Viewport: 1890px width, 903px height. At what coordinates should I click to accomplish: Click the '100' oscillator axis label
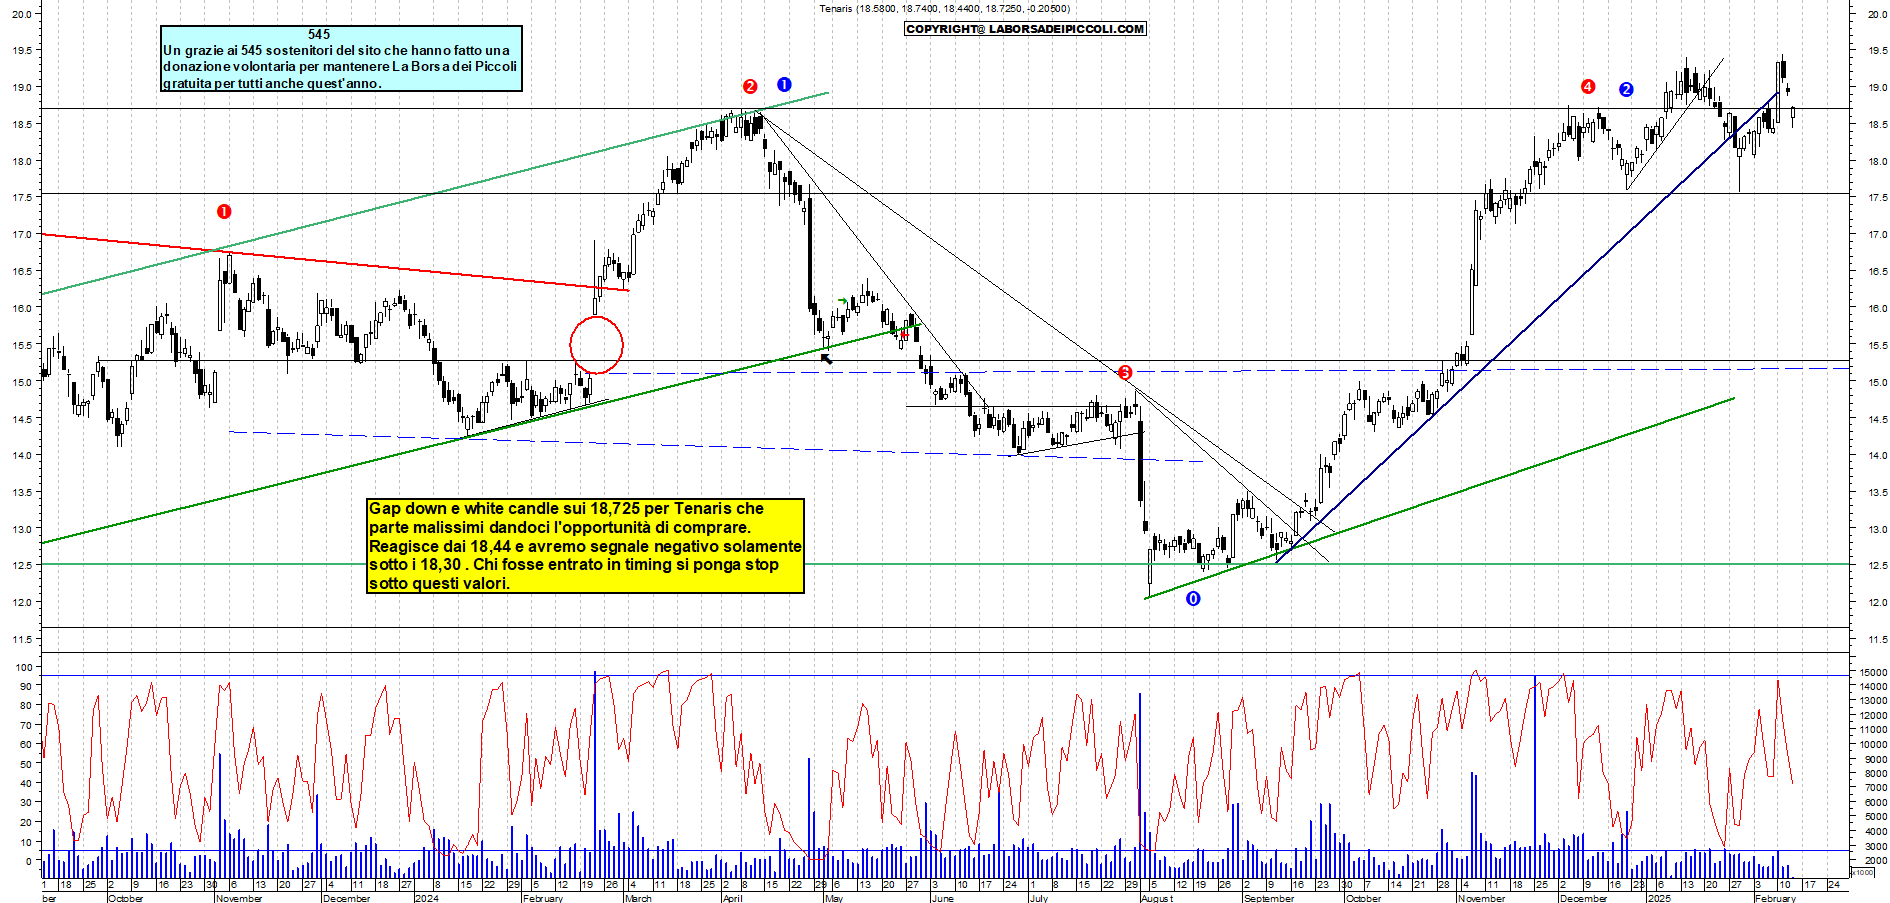[23, 667]
